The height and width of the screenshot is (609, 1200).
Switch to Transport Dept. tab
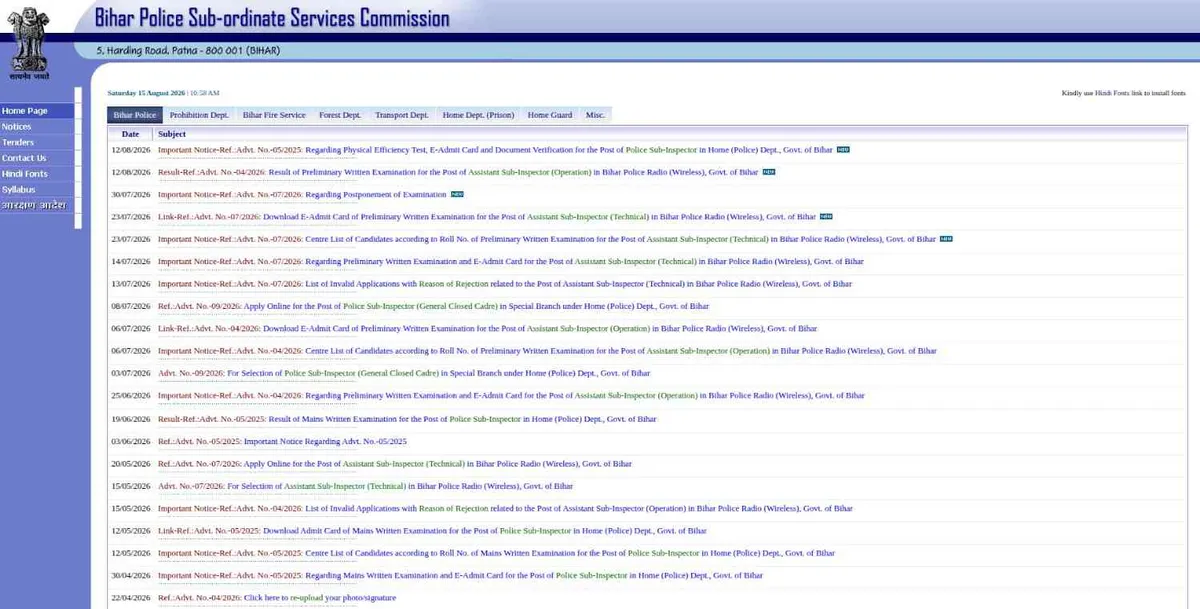point(402,115)
